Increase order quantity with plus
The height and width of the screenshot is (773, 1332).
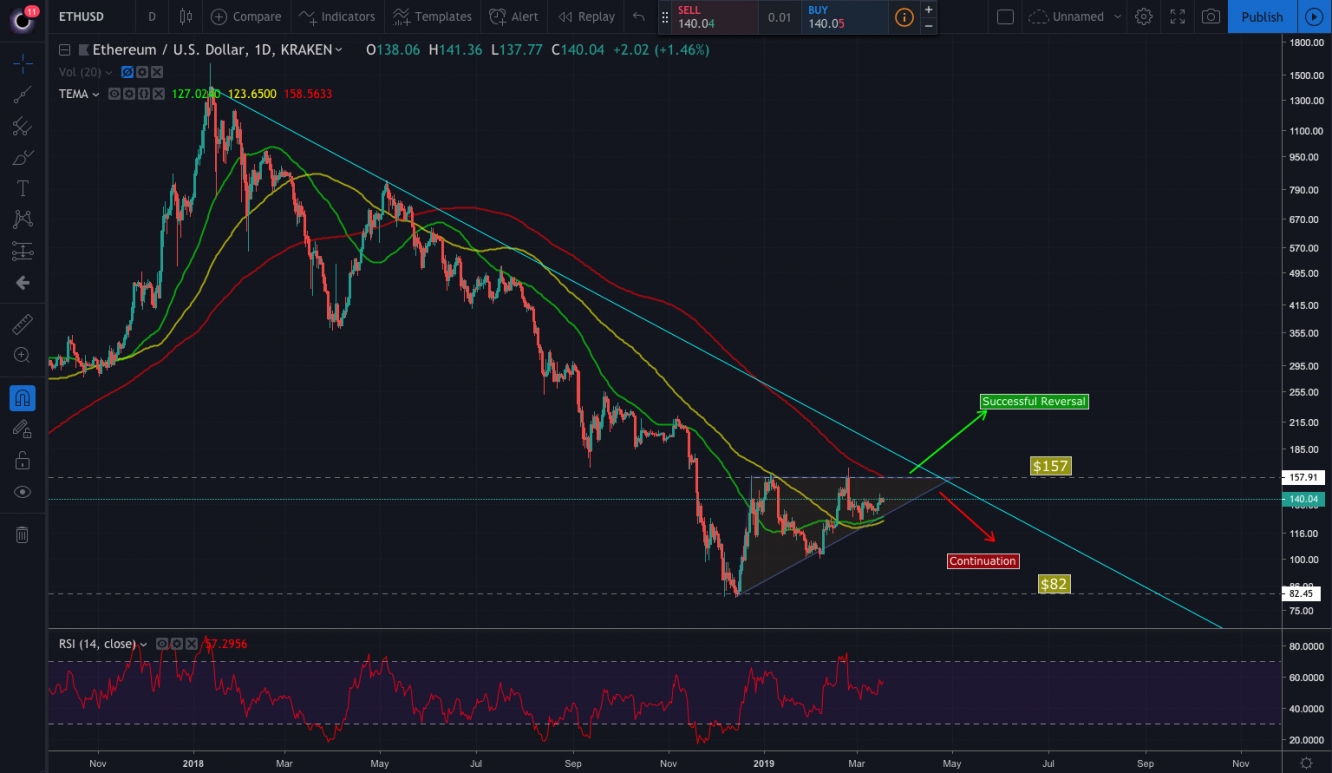coord(929,9)
